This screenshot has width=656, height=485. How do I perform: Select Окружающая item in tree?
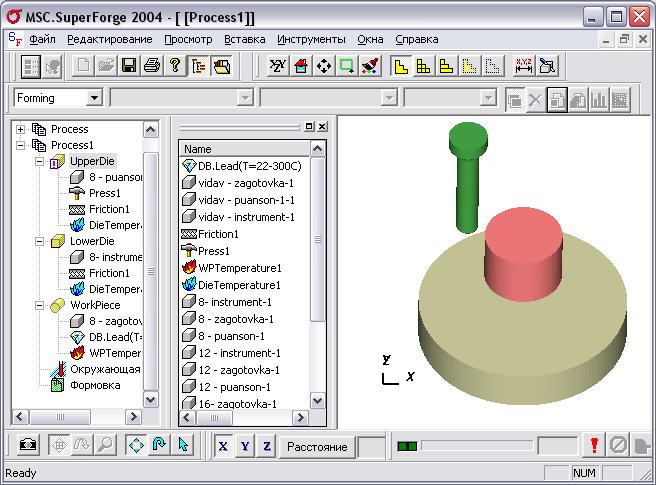[105, 370]
